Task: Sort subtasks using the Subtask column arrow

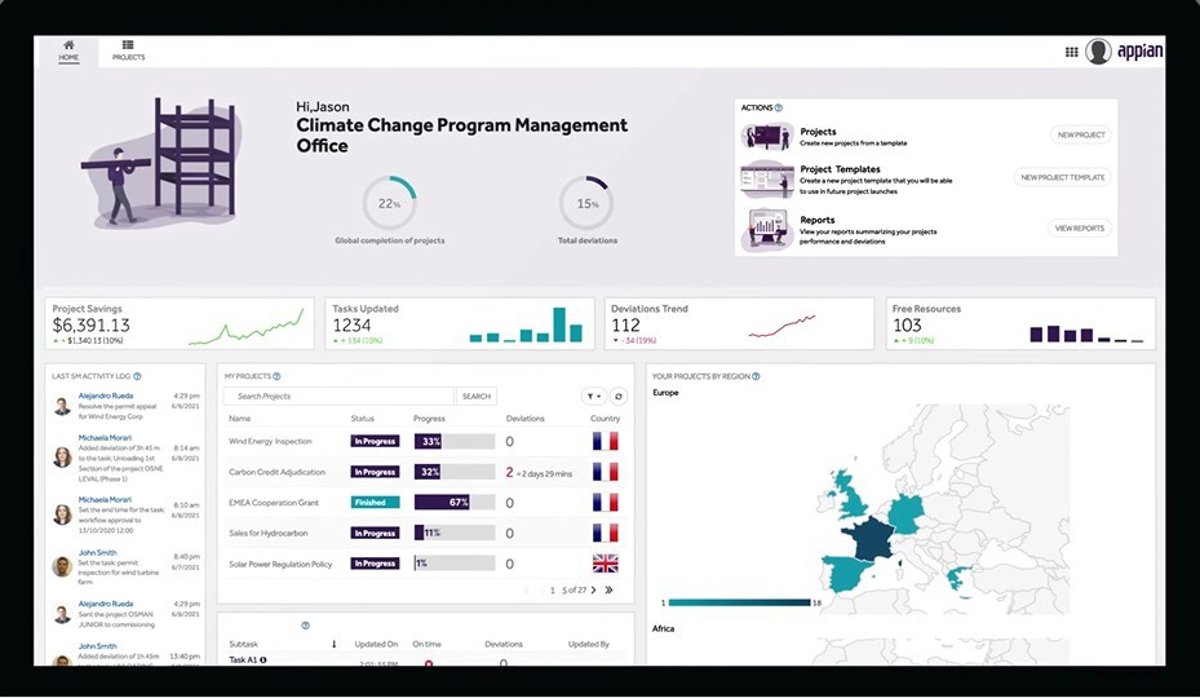Action: point(334,645)
